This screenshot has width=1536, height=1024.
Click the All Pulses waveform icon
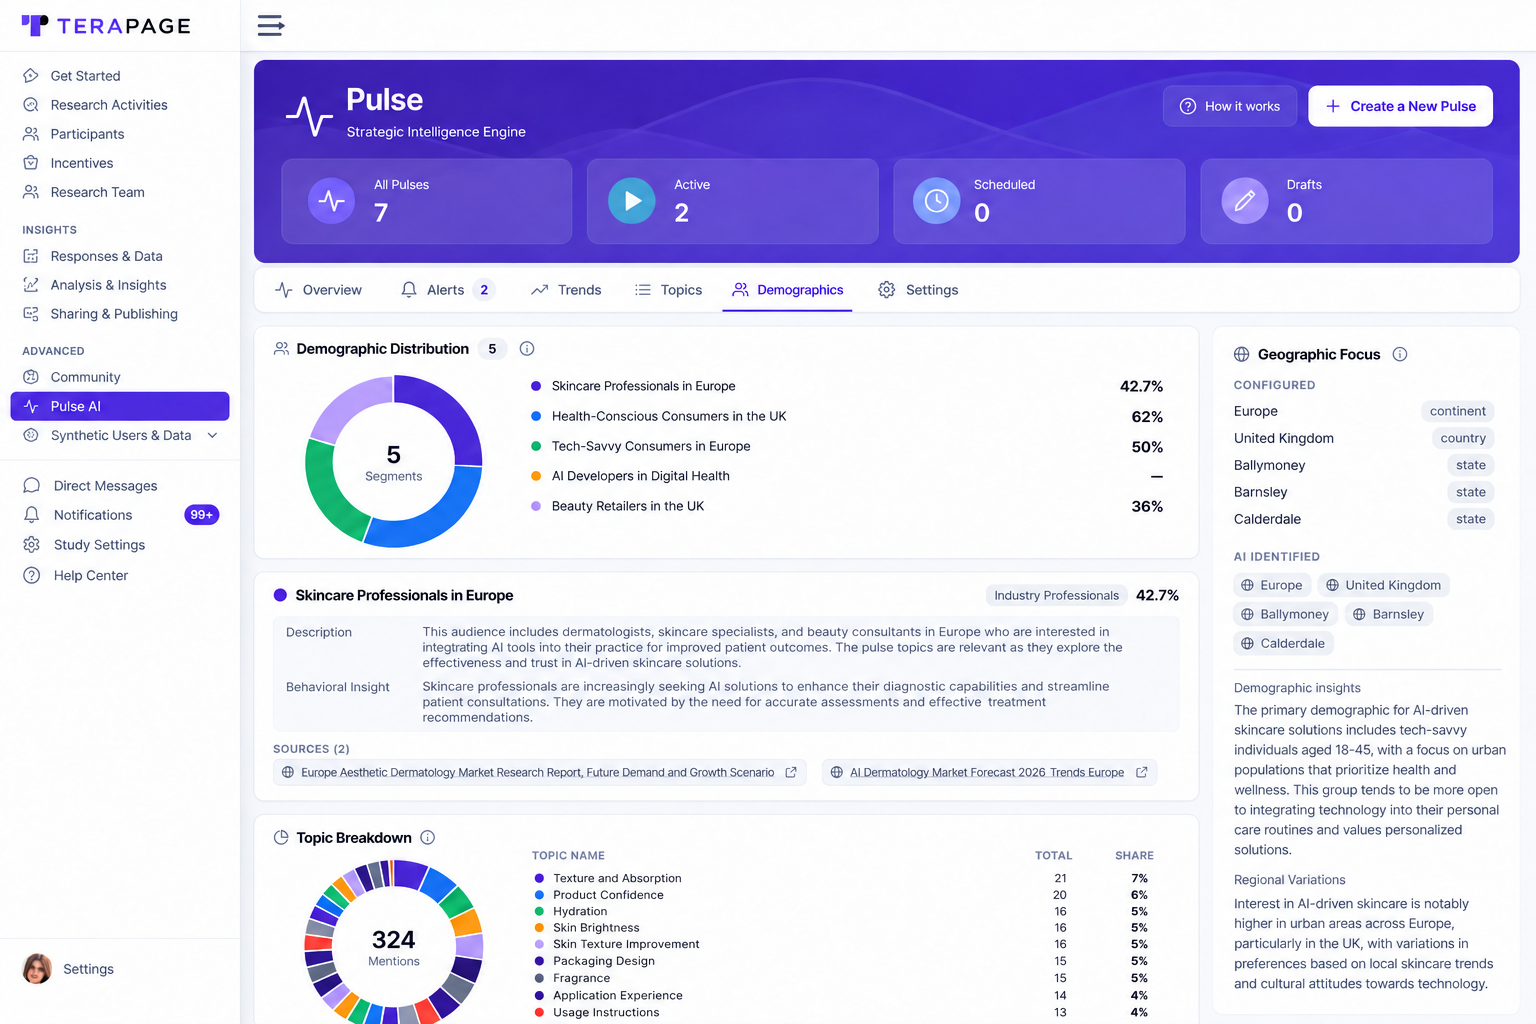coord(331,201)
